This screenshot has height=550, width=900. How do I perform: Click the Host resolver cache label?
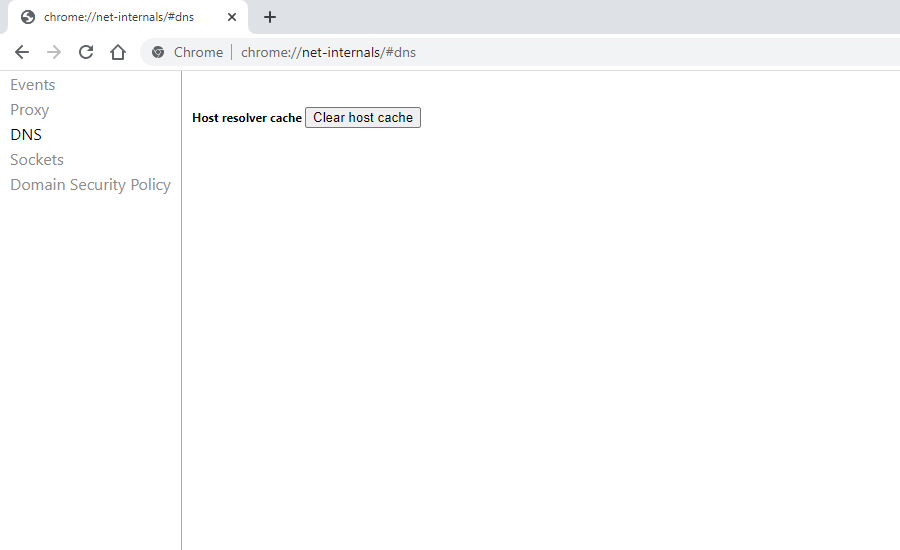(x=246, y=118)
